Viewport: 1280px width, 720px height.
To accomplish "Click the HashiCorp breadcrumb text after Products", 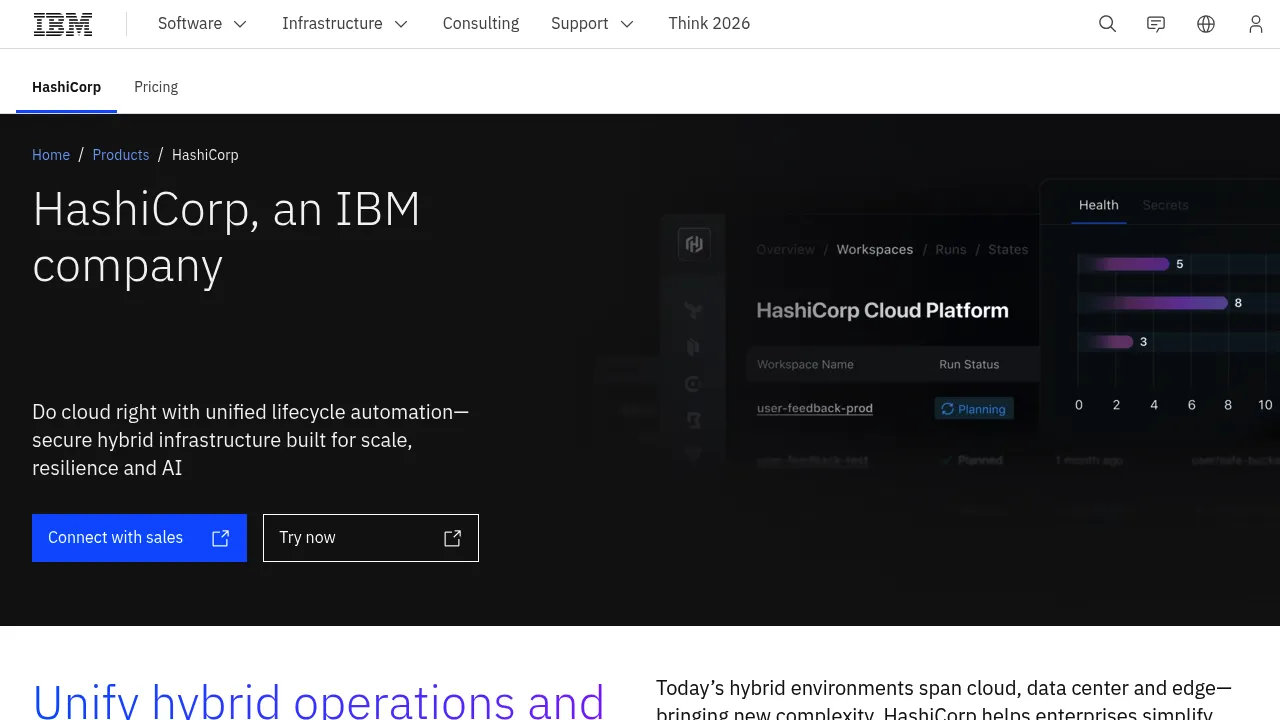I will (205, 155).
